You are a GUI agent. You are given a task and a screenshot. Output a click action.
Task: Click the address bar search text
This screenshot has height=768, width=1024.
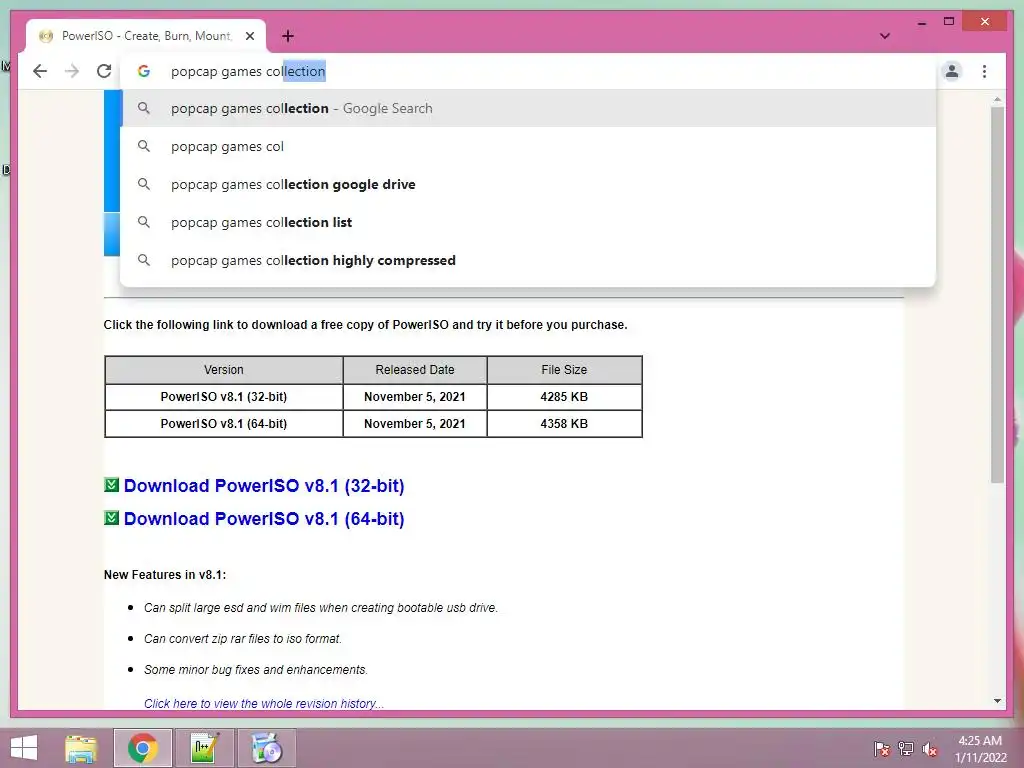(x=248, y=71)
